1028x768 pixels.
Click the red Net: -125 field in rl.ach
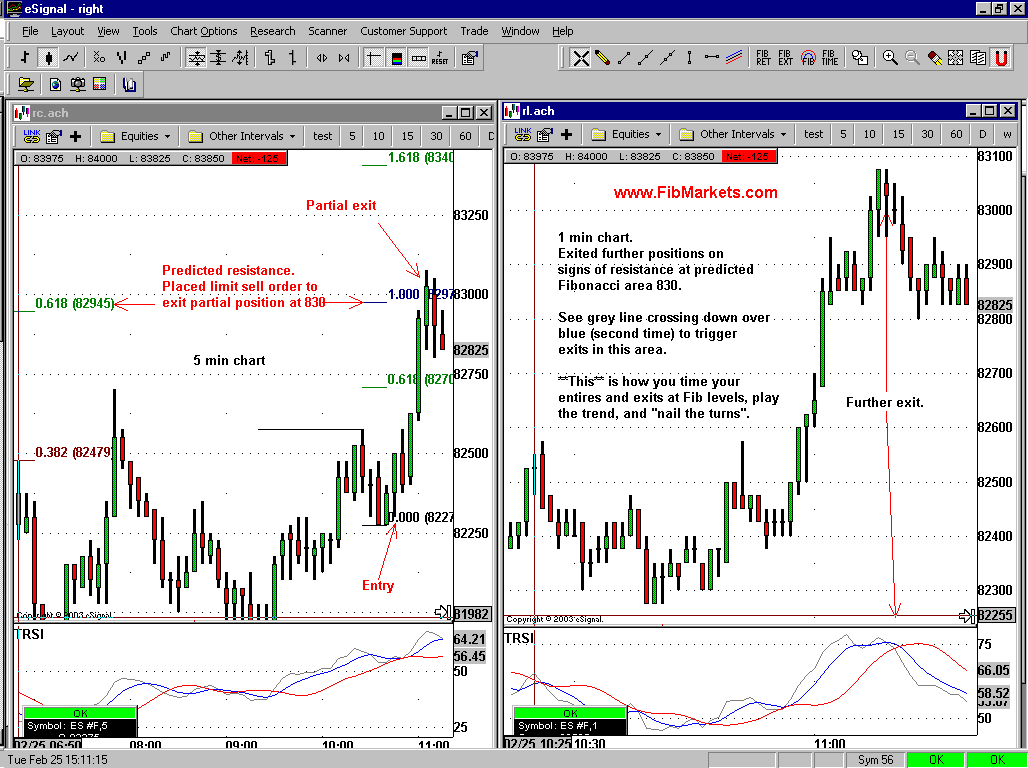click(x=749, y=156)
